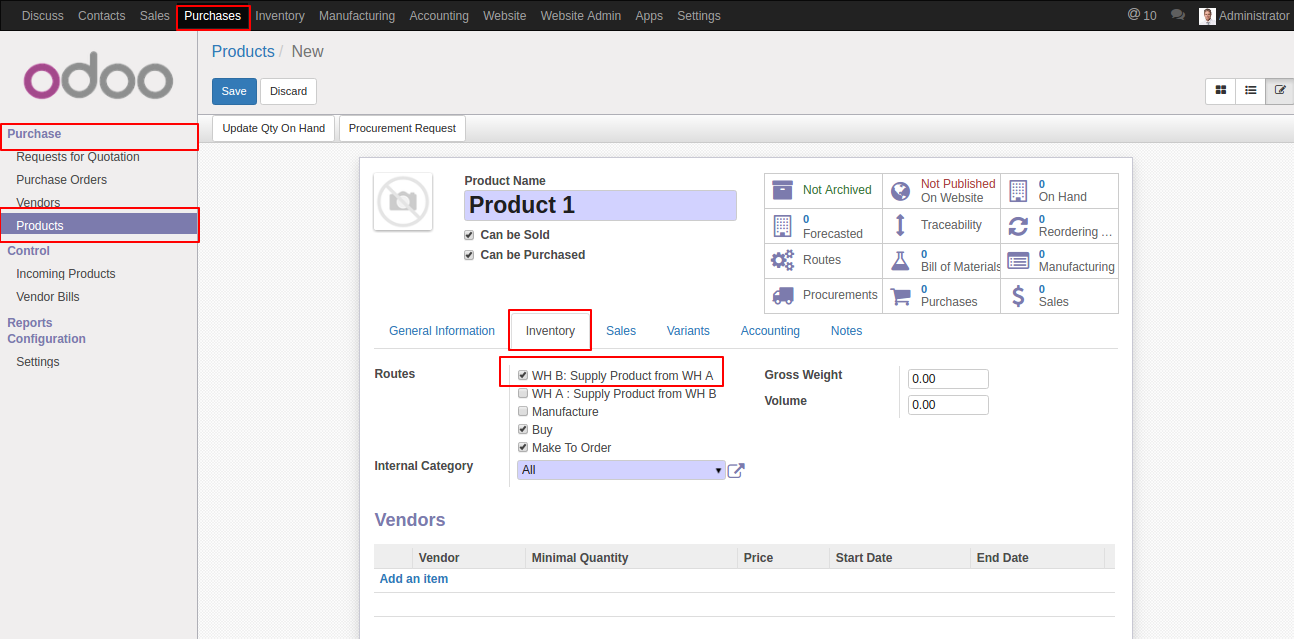Click the Volume input field

pos(948,405)
